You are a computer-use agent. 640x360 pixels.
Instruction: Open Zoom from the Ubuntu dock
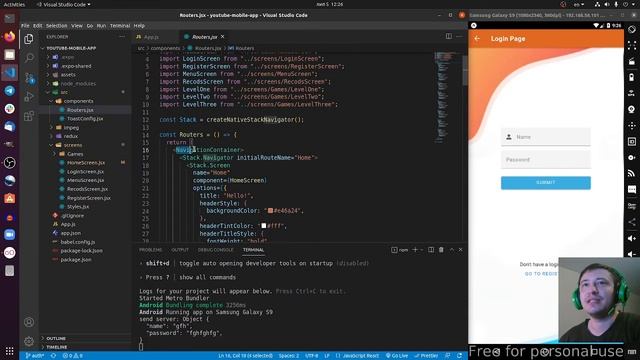point(9,235)
